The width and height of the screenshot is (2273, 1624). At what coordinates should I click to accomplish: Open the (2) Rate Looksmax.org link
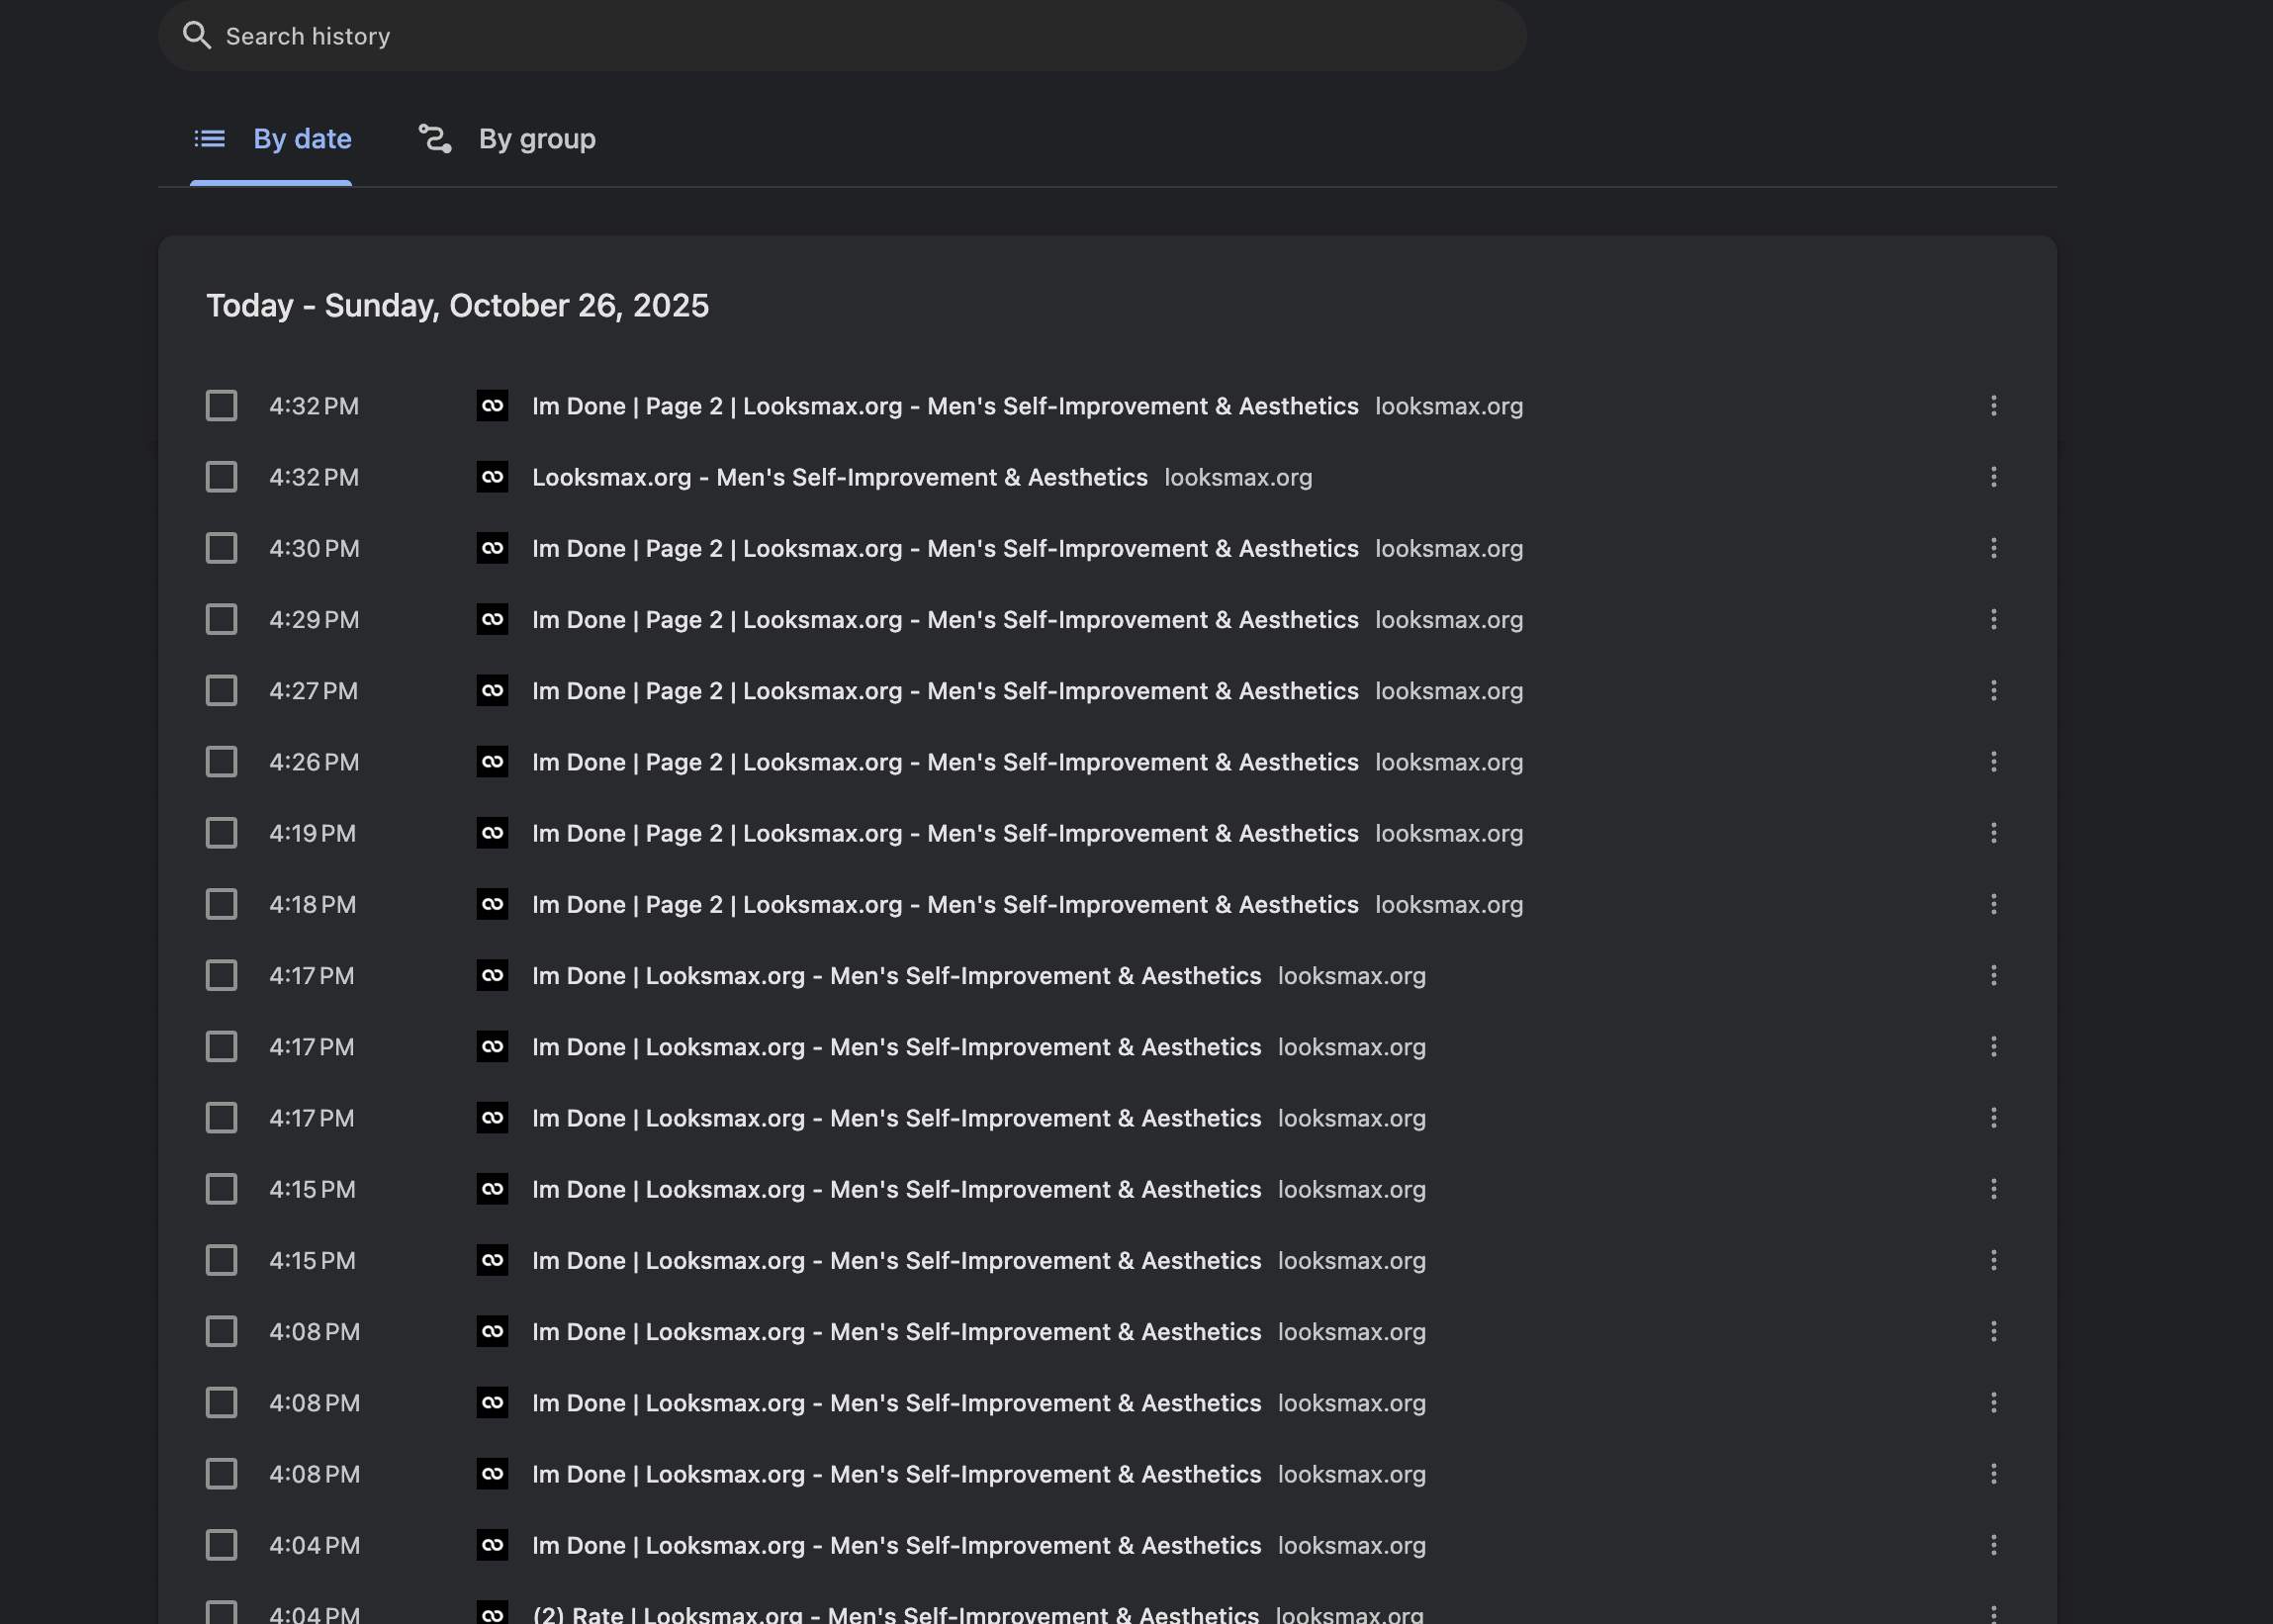coord(894,1613)
